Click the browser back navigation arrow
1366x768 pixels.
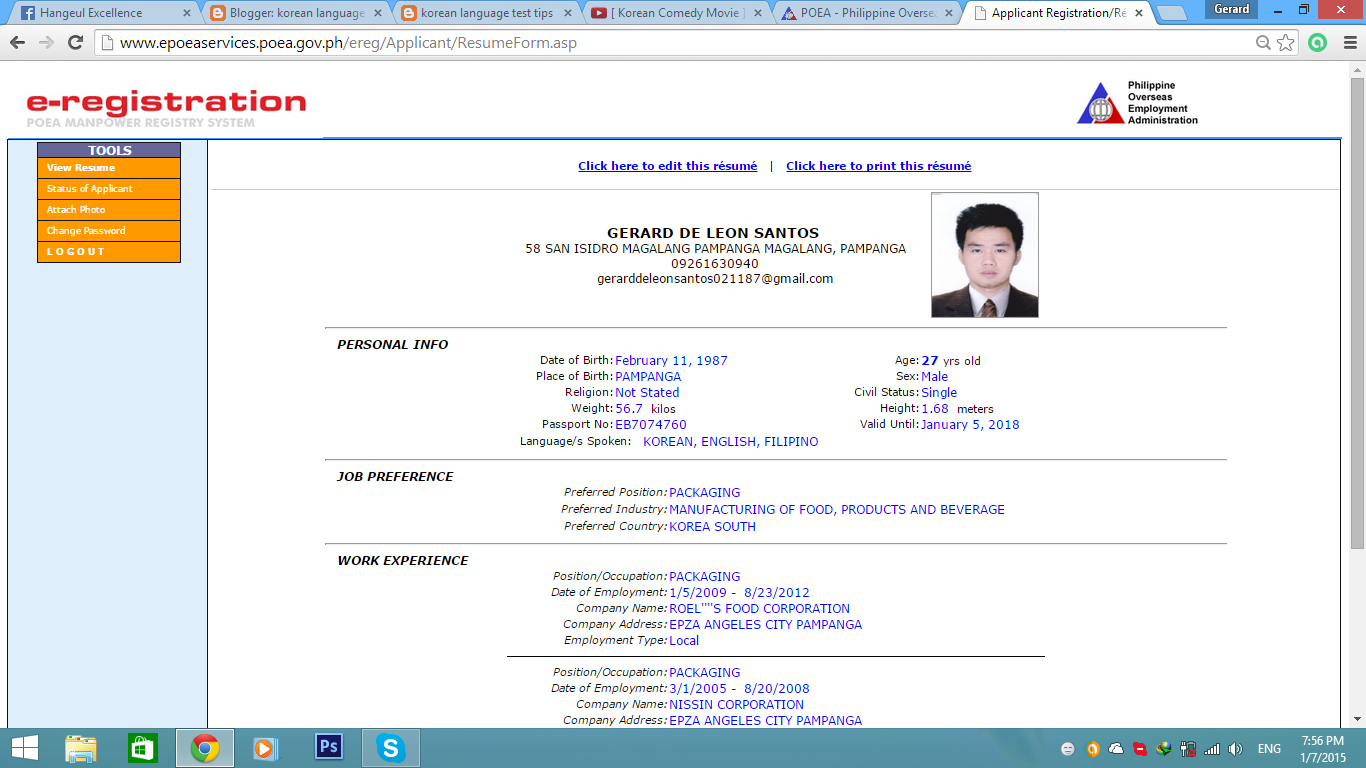tap(18, 42)
